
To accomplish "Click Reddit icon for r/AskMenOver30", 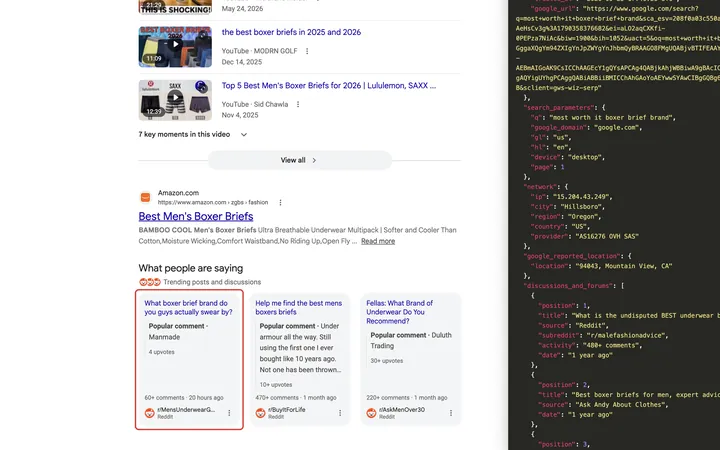I will [x=371, y=413].
